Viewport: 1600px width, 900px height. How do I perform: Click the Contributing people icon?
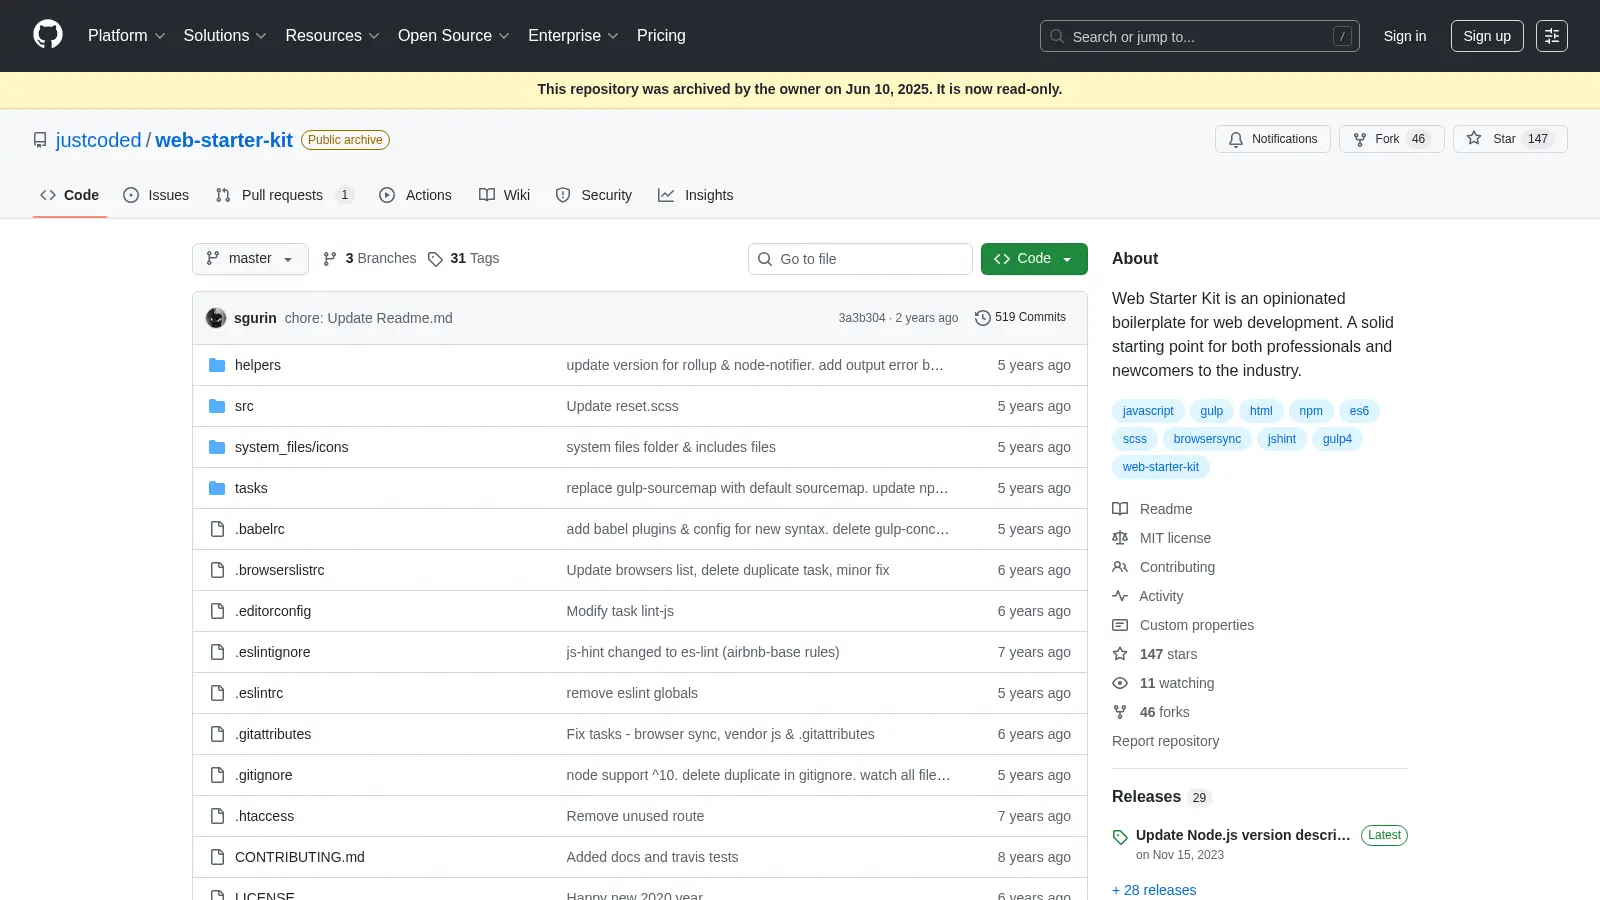pos(1120,567)
